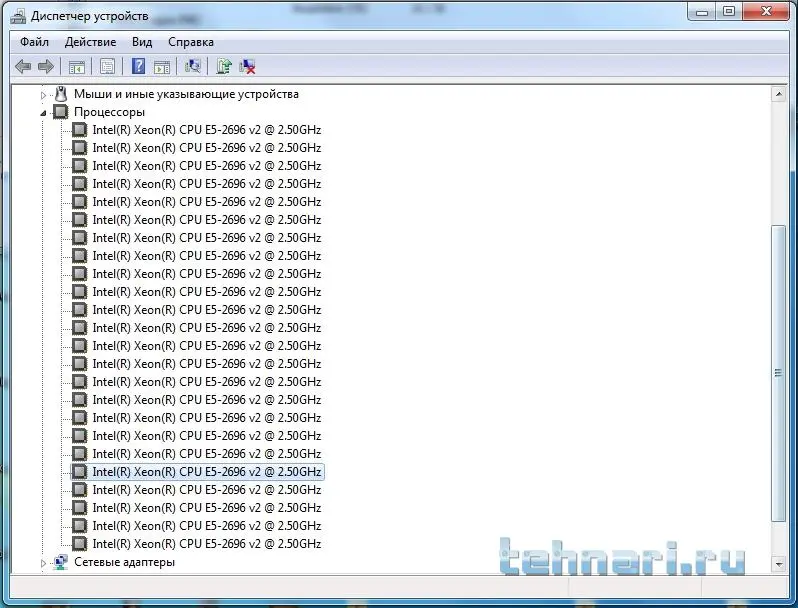Click the chip icon beside Процессоры
798x608 pixels.
click(x=61, y=111)
